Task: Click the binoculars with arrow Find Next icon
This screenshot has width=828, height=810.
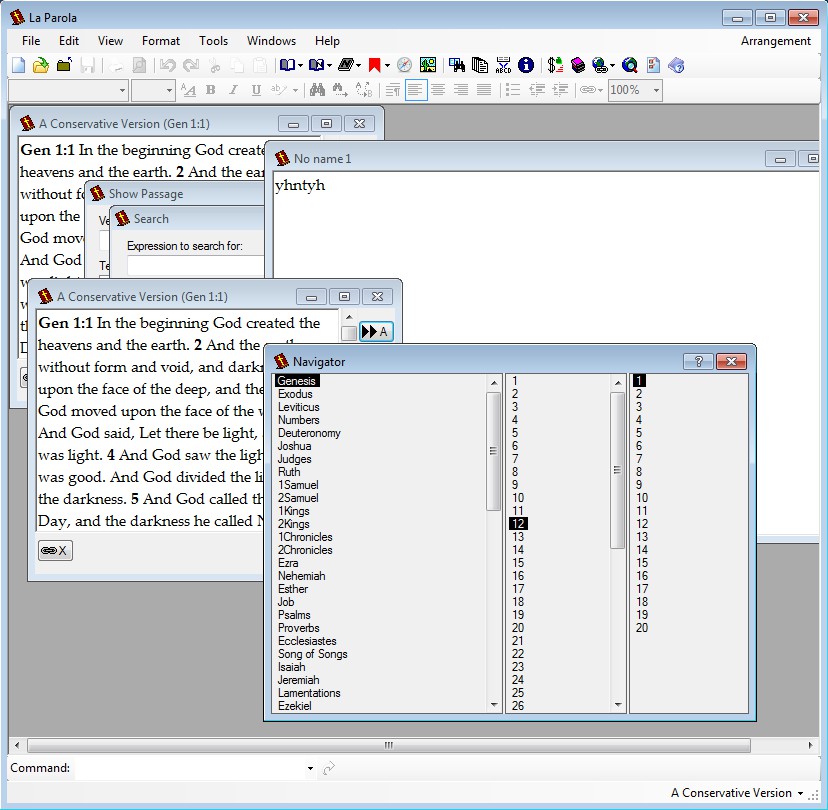Action: click(x=340, y=90)
